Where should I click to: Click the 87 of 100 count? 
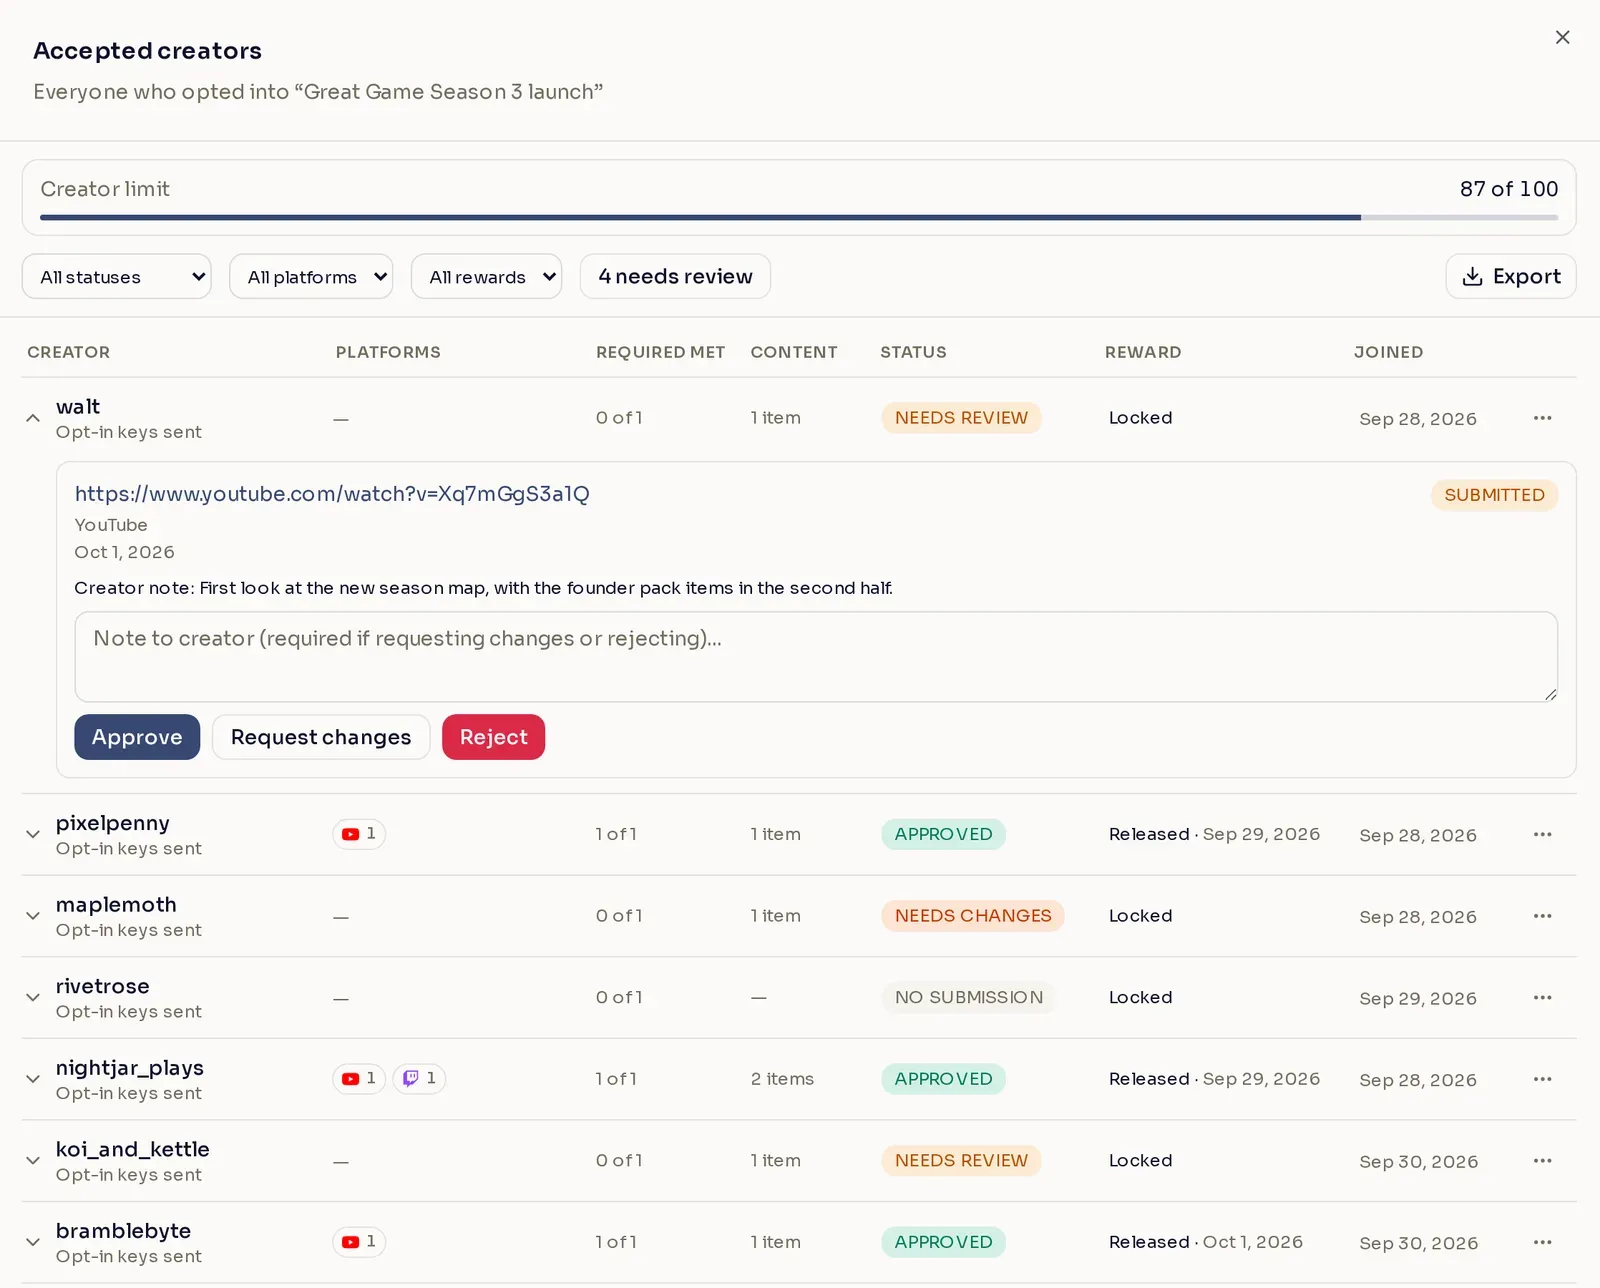click(x=1508, y=189)
